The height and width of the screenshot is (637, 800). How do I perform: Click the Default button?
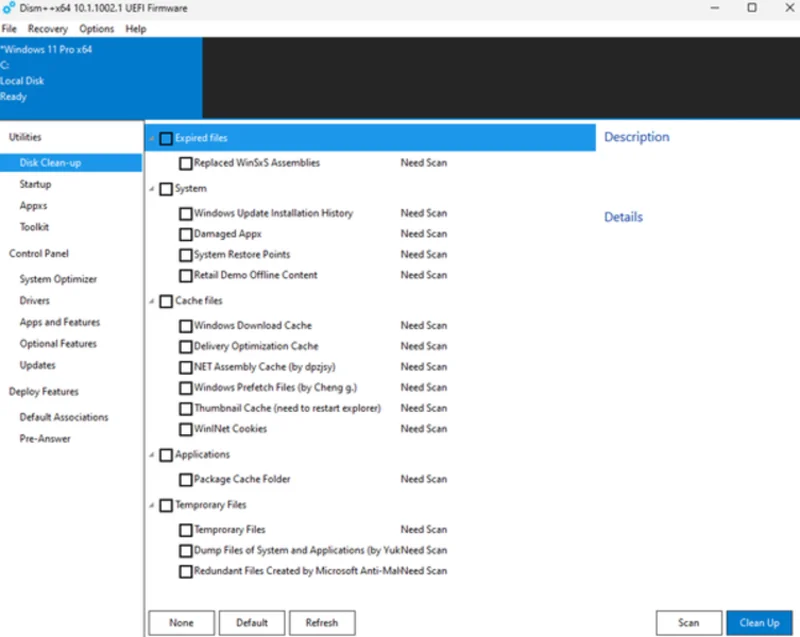tap(252, 623)
